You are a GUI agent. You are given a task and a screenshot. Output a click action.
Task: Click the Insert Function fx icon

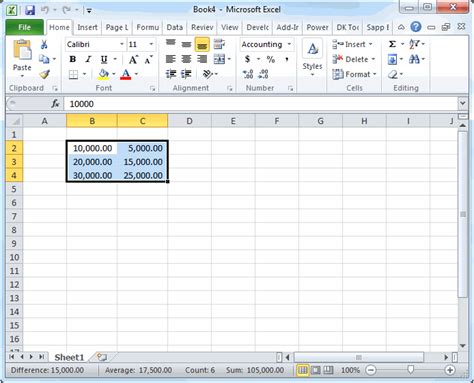tap(55, 104)
